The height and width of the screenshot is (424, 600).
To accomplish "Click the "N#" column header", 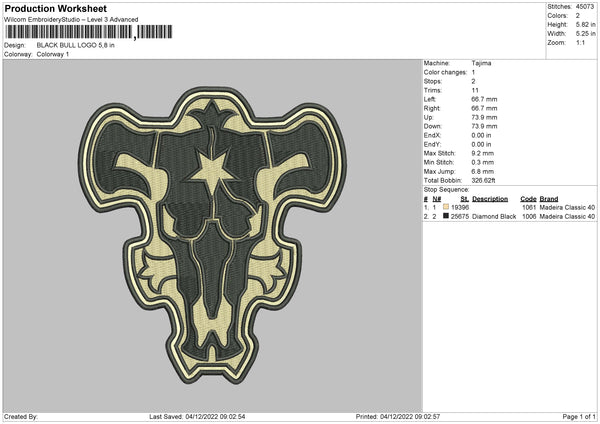I will point(437,199).
